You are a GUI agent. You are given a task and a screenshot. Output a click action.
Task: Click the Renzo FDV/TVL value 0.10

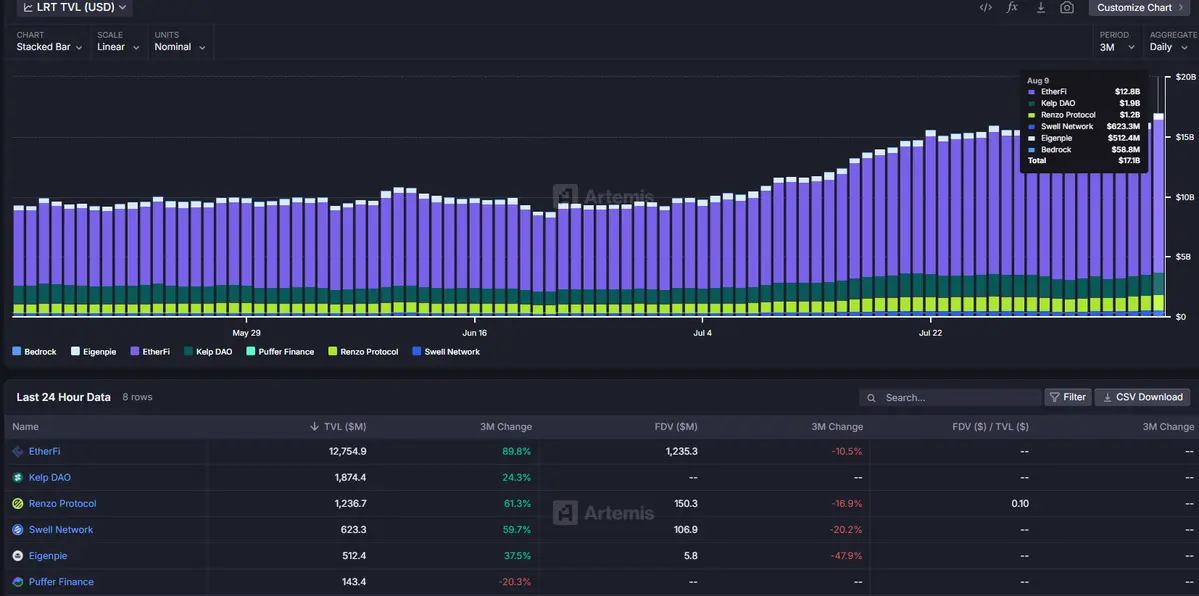[1019, 503]
